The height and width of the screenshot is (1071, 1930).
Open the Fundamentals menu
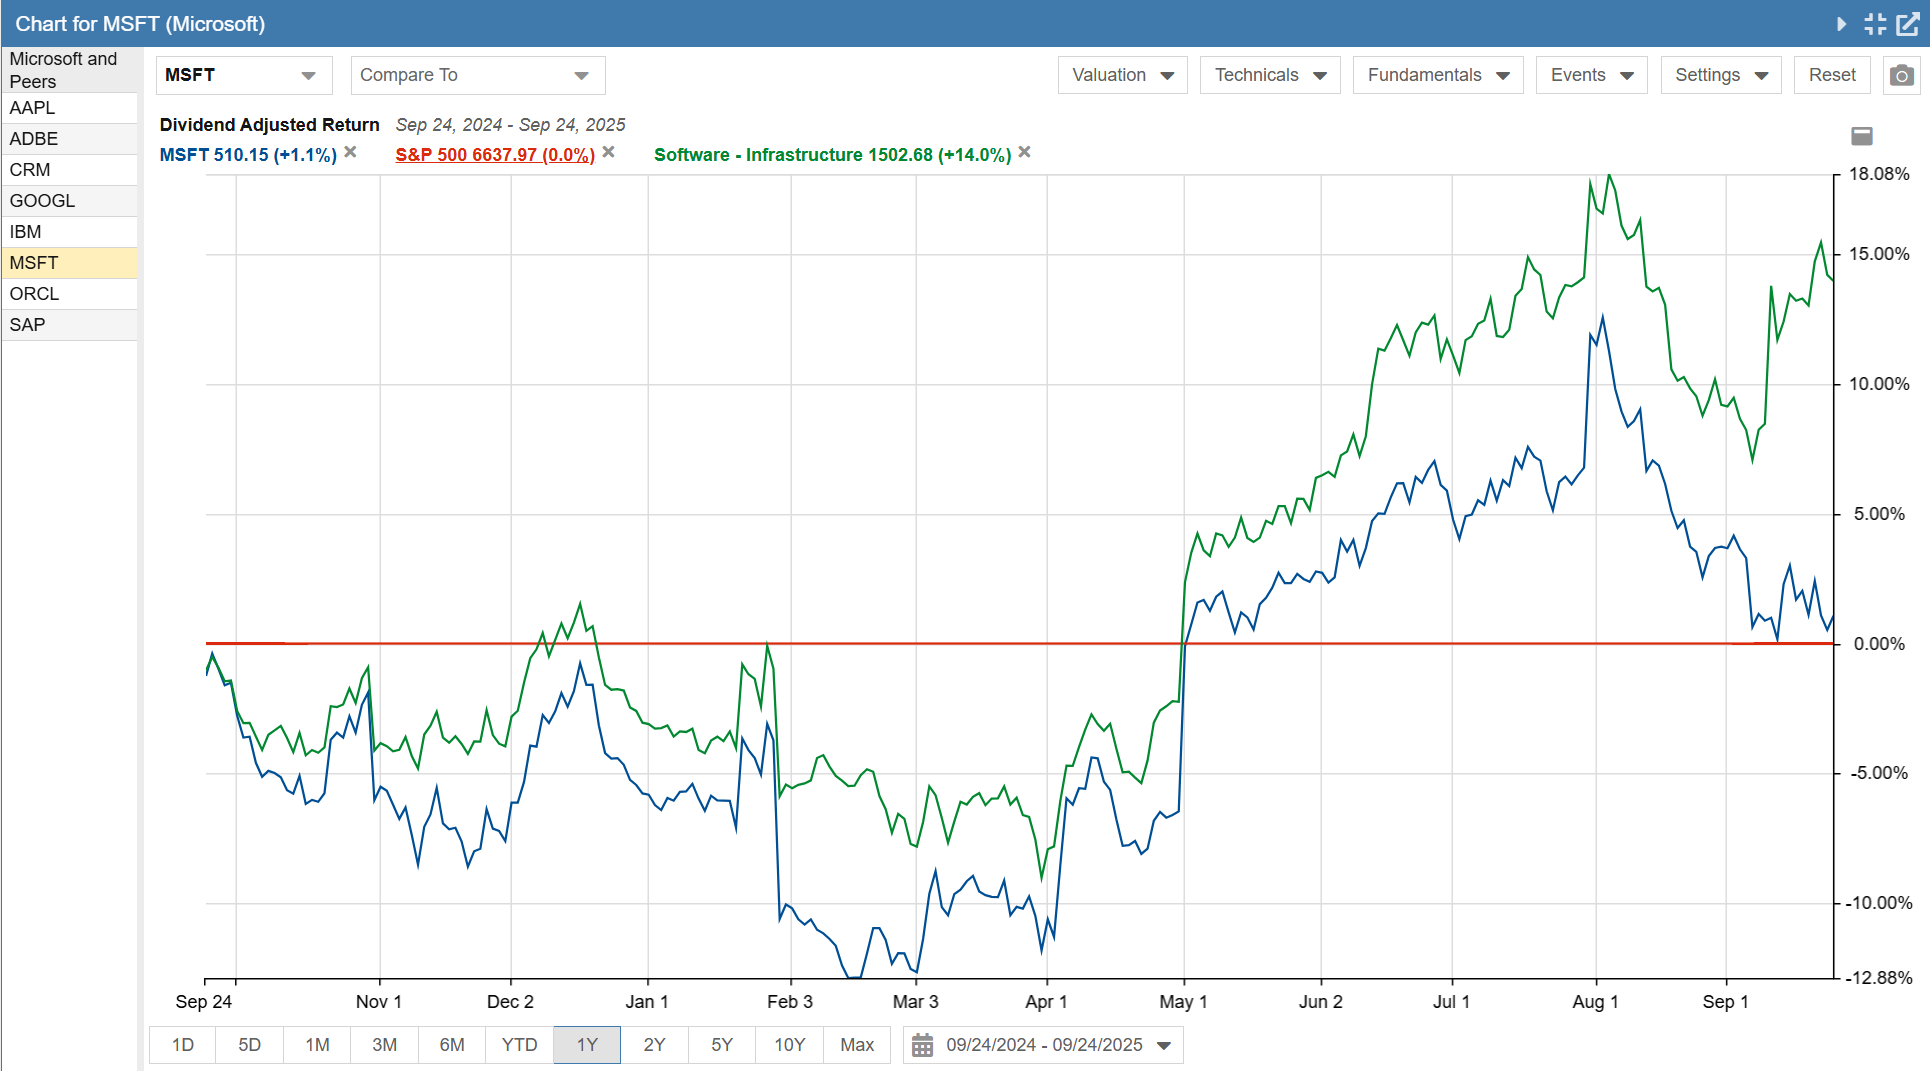1437,75
